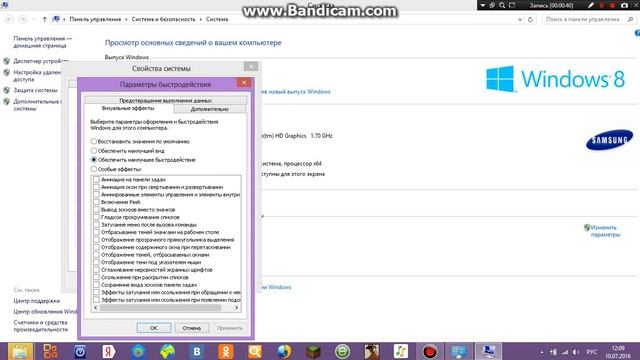The height and width of the screenshot is (360, 640).
Task: Open the blue hexagon app in taskbar
Action: coord(138,351)
